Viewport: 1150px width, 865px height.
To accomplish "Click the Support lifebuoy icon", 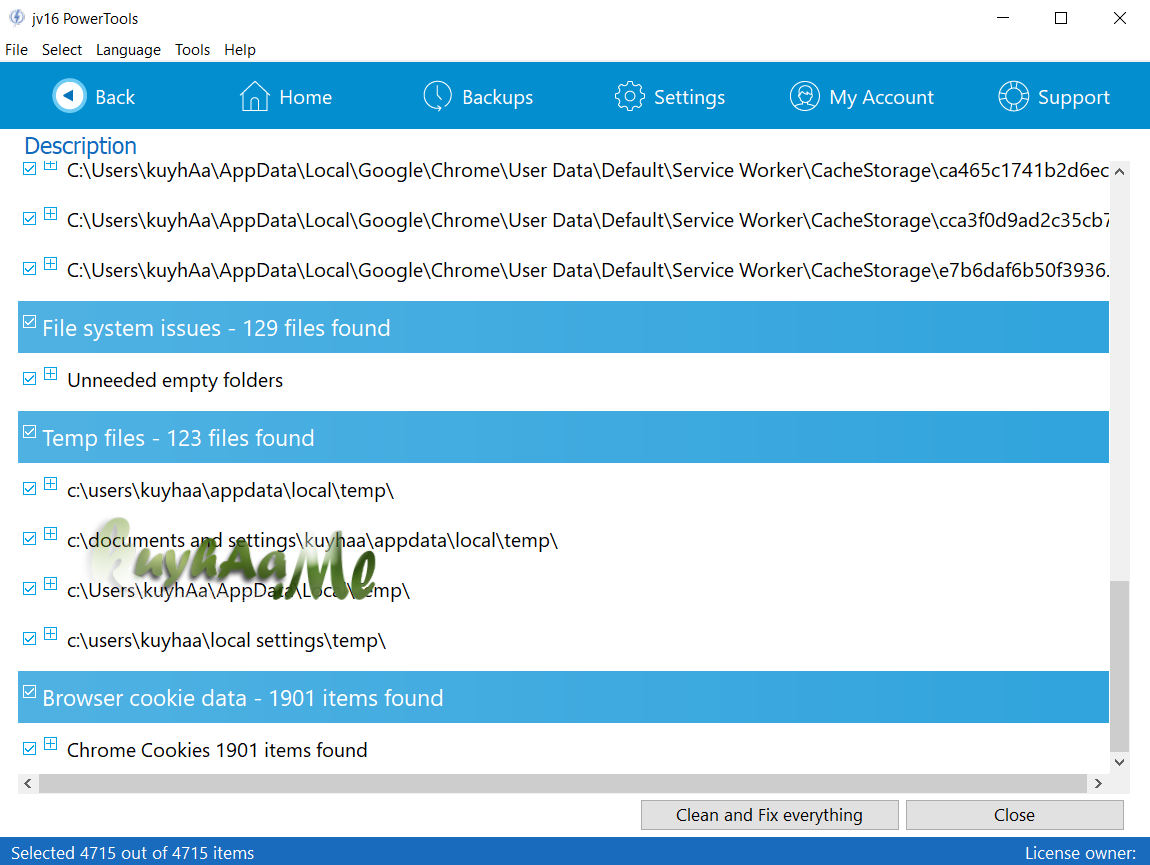I will (1014, 96).
